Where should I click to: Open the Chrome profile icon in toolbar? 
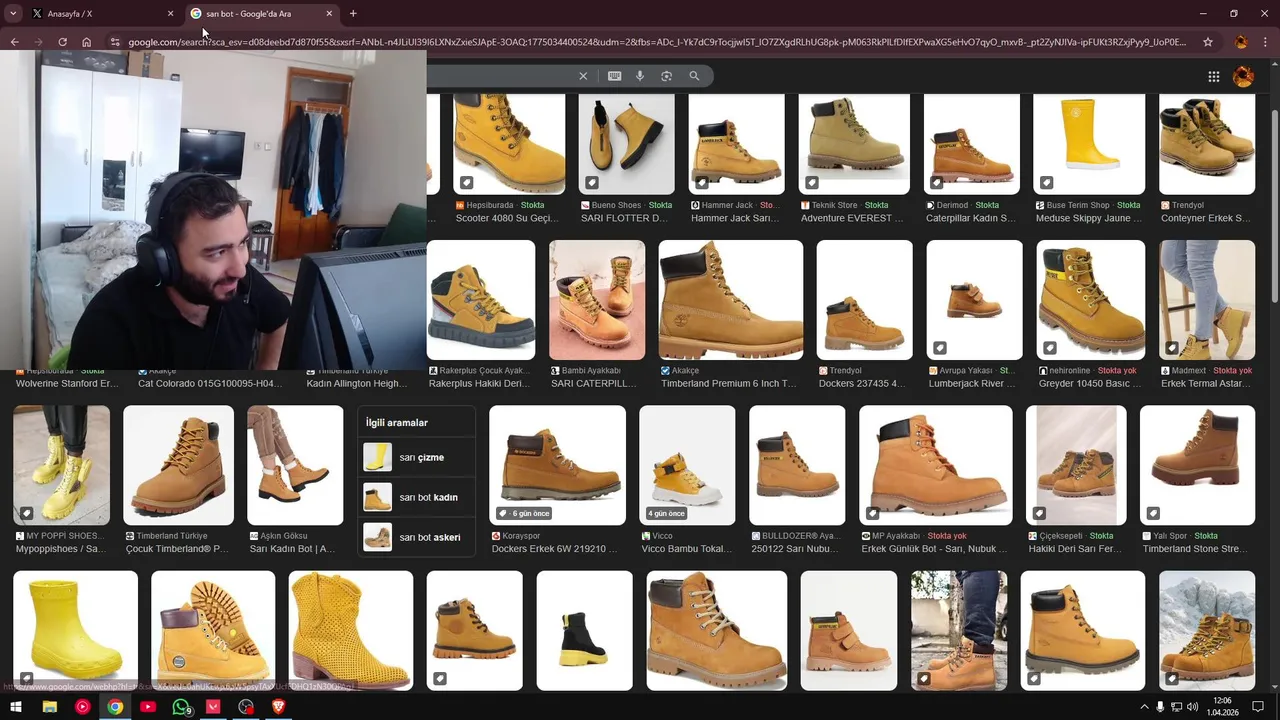pyautogui.click(x=1241, y=42)
